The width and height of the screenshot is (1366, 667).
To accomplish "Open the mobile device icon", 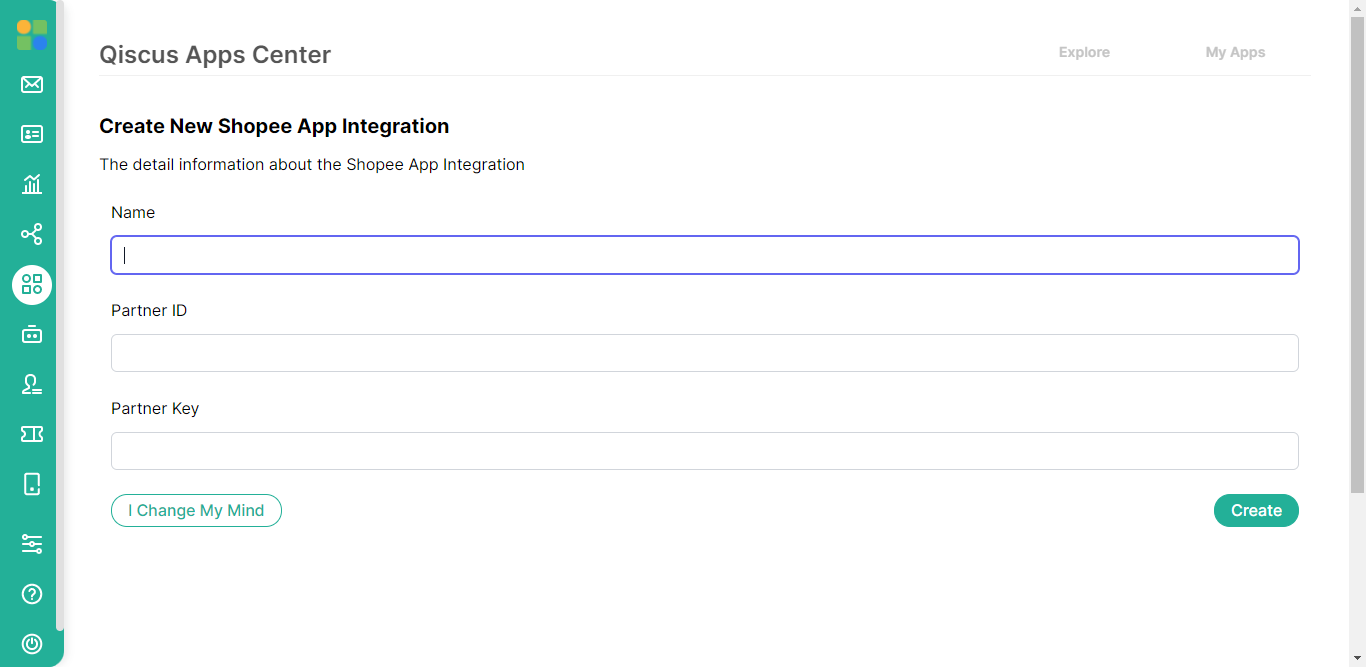I will (x=32, y=484).
